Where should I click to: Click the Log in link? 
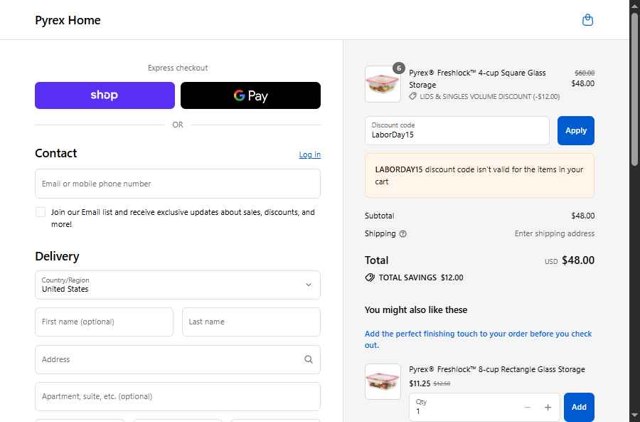[309, 155]
